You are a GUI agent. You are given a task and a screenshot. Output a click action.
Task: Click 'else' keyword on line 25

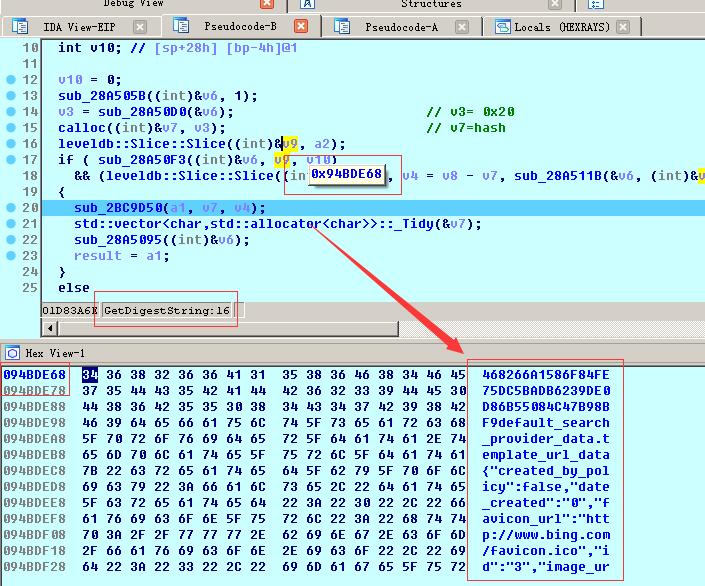(74, 288)
